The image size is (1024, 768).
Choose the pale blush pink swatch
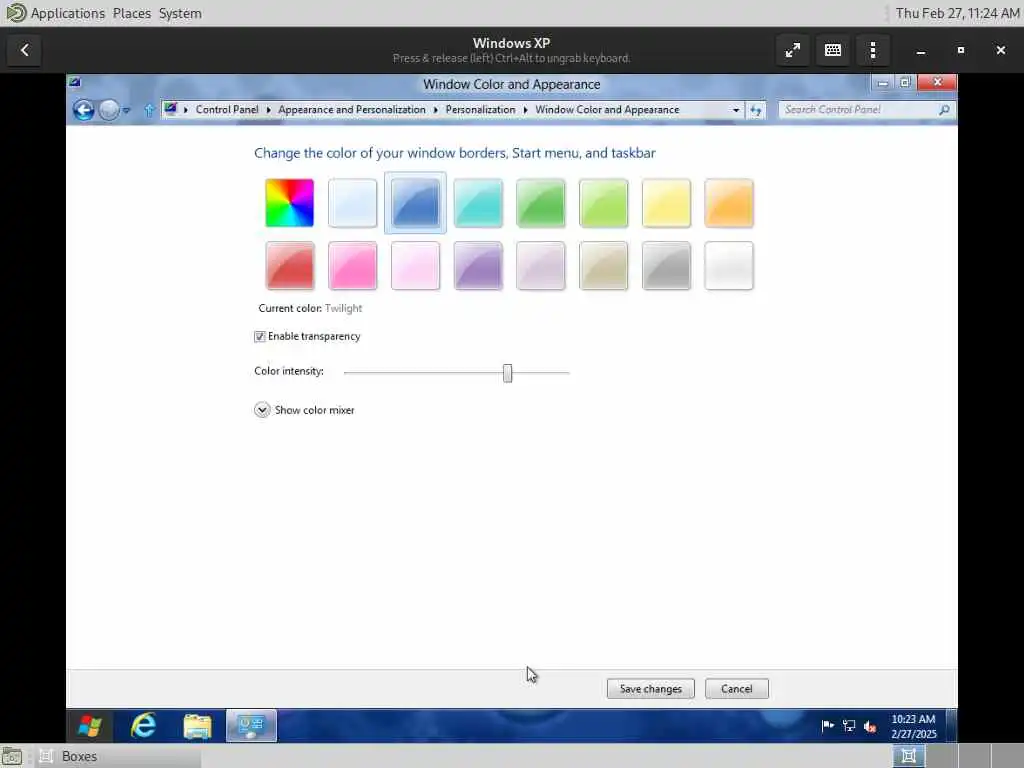pos(415,266)
